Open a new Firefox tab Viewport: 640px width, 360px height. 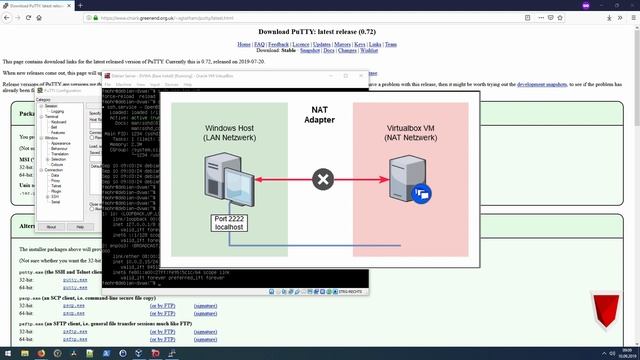point(80,6)
